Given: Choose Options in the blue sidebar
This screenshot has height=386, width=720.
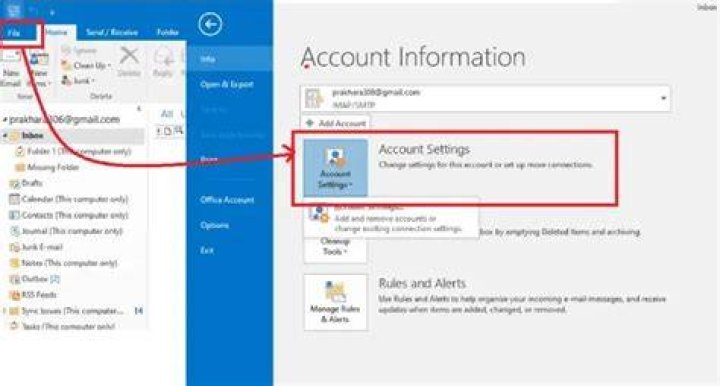Looking at the screenshot, I should tap(214, 225).
